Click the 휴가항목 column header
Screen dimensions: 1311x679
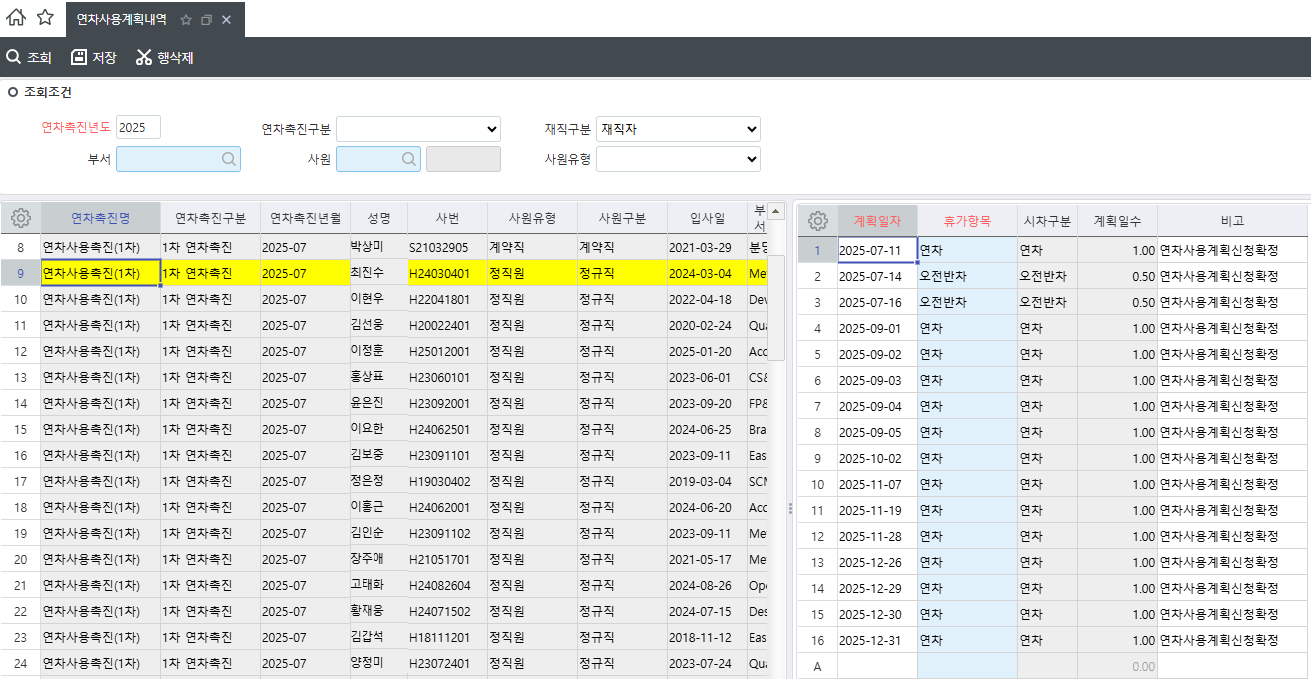point(967,220)
